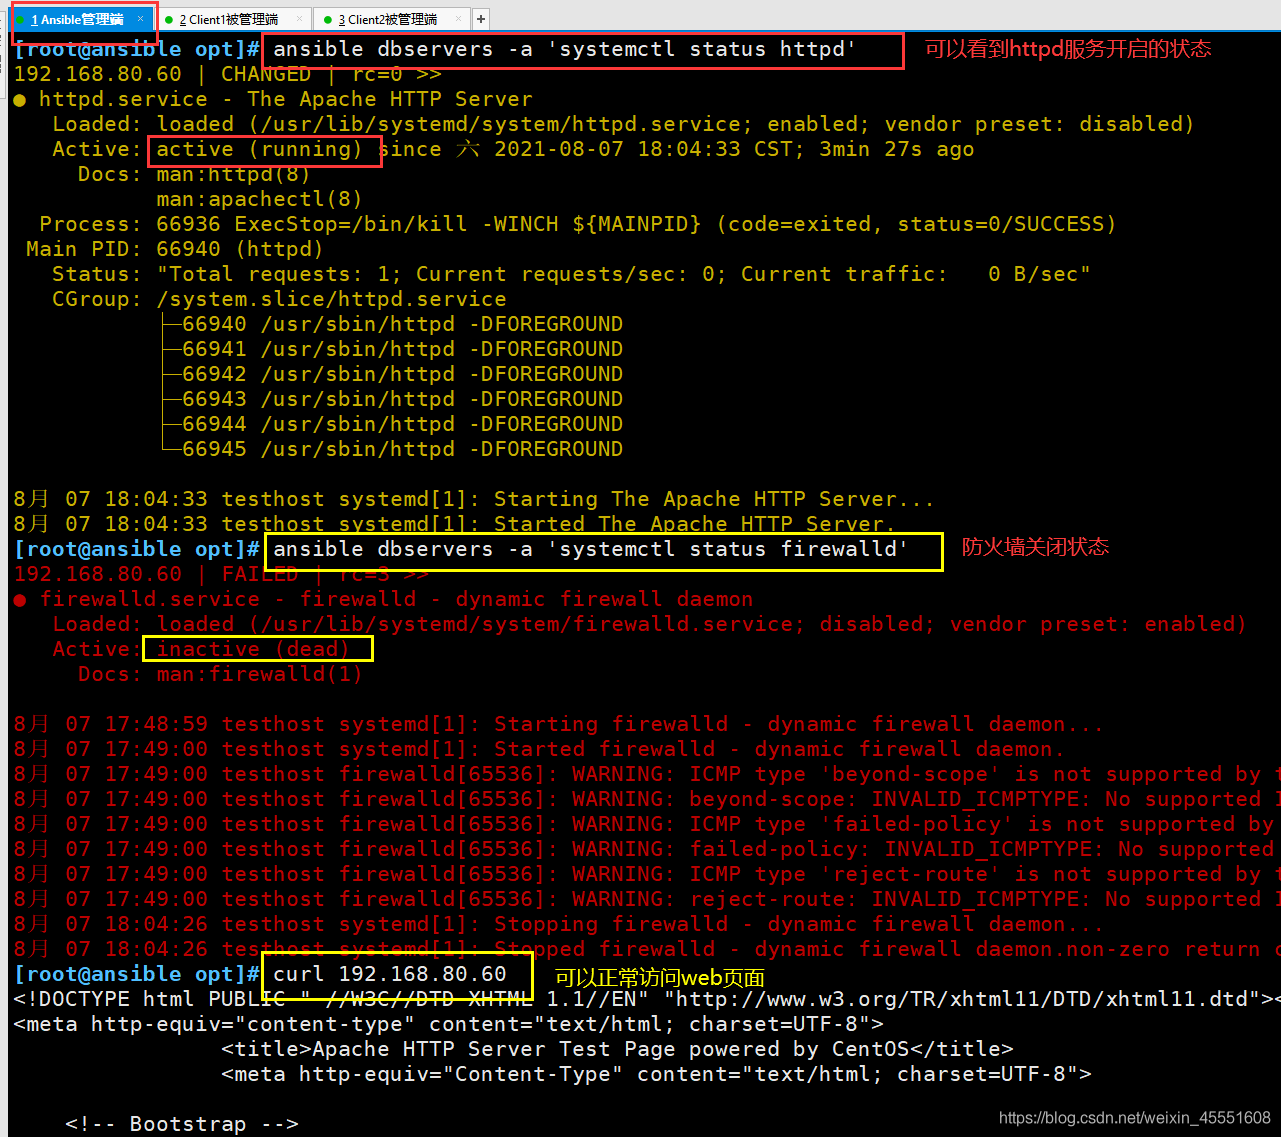The height and width of the screenshot is (1137, 1281).
Task: Click the 'reject-route: INVALID_ICMPTYPE' warning line
Action: pos(647,899)
